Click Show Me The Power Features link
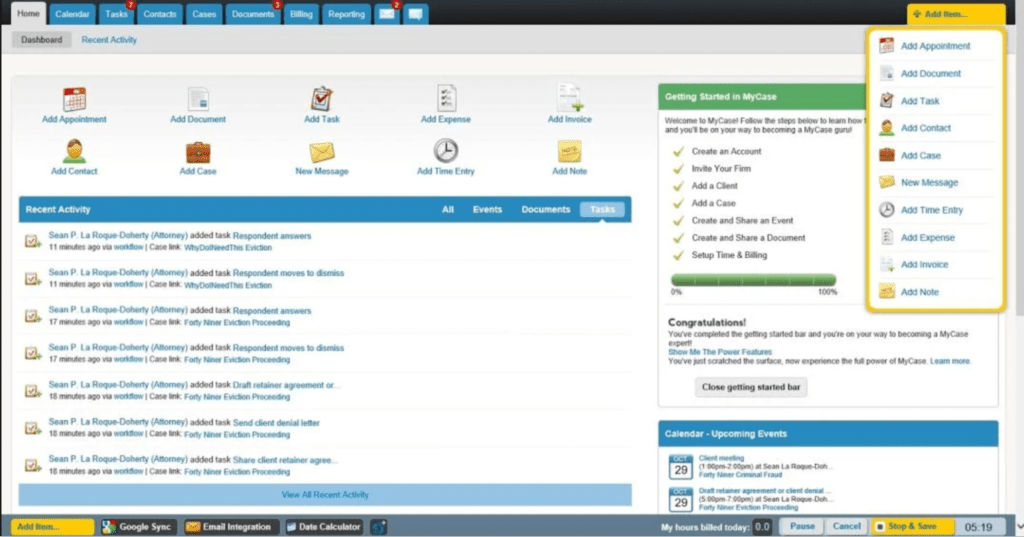Viewport: 1024px width, 537px height. point(720,352)
